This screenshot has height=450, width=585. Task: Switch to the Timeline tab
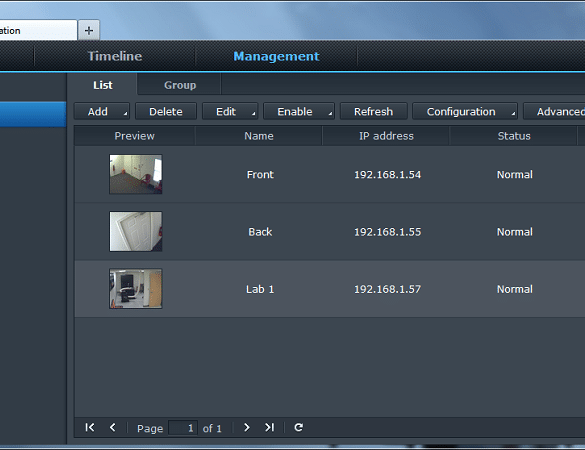coord(115,56)
